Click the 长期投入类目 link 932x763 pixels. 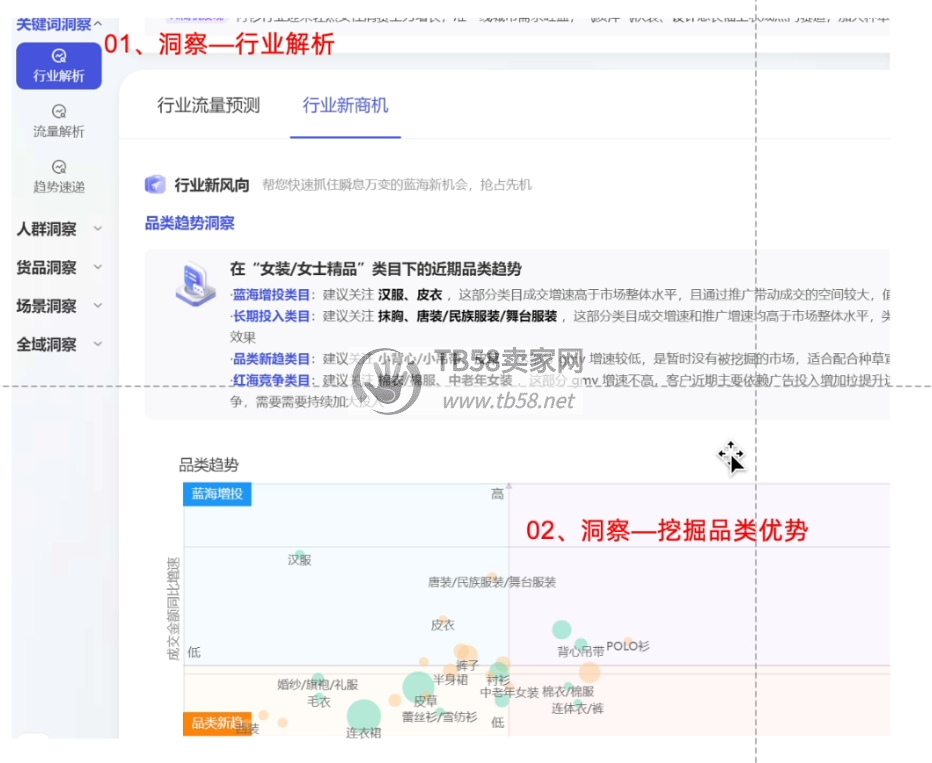(x=271, y=316)
